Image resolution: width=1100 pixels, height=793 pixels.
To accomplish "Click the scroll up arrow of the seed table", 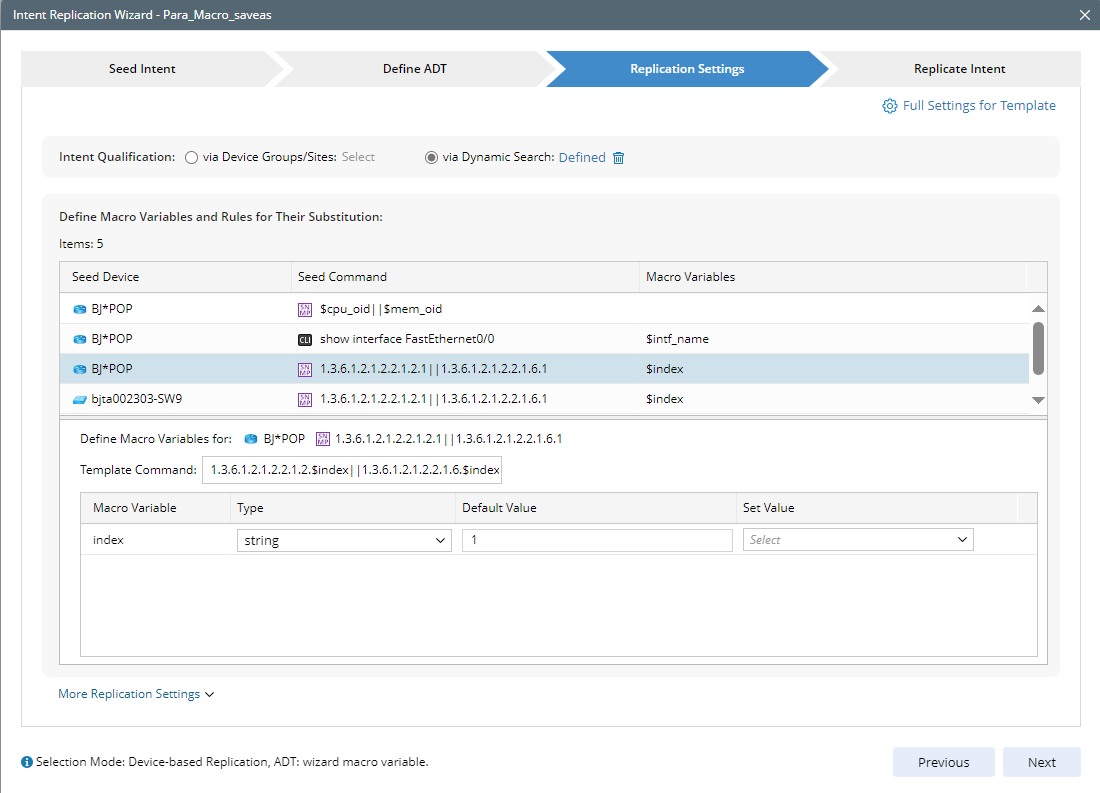I will coord(1038,309).
